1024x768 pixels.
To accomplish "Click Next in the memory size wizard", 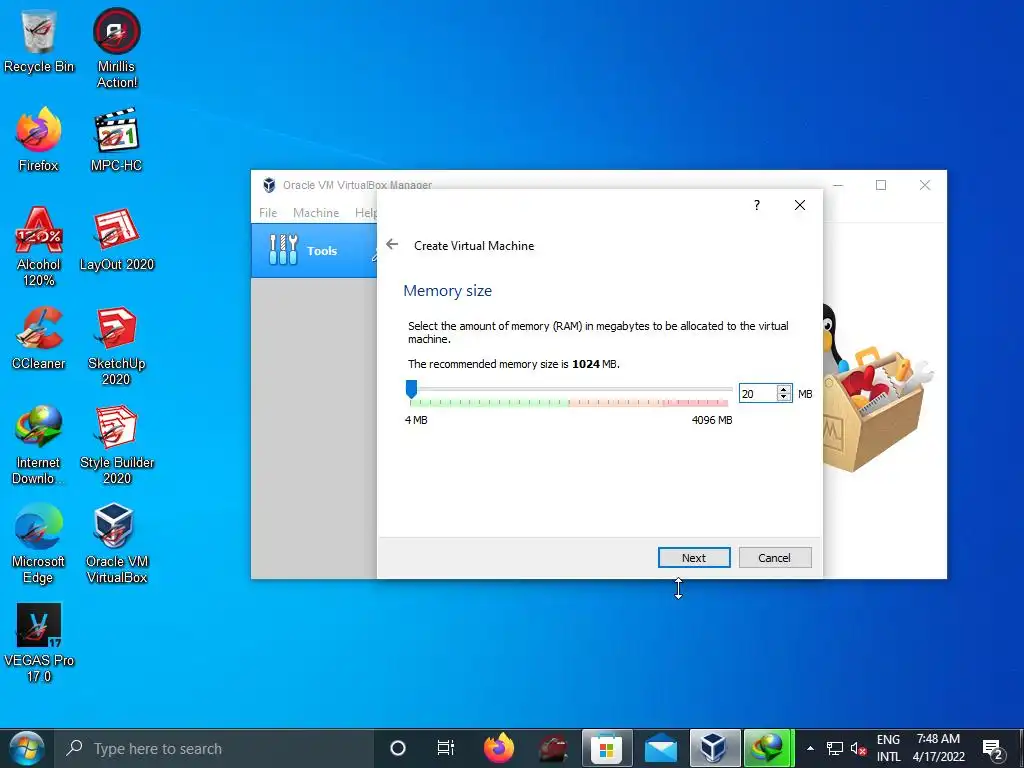I will point(694,558).
